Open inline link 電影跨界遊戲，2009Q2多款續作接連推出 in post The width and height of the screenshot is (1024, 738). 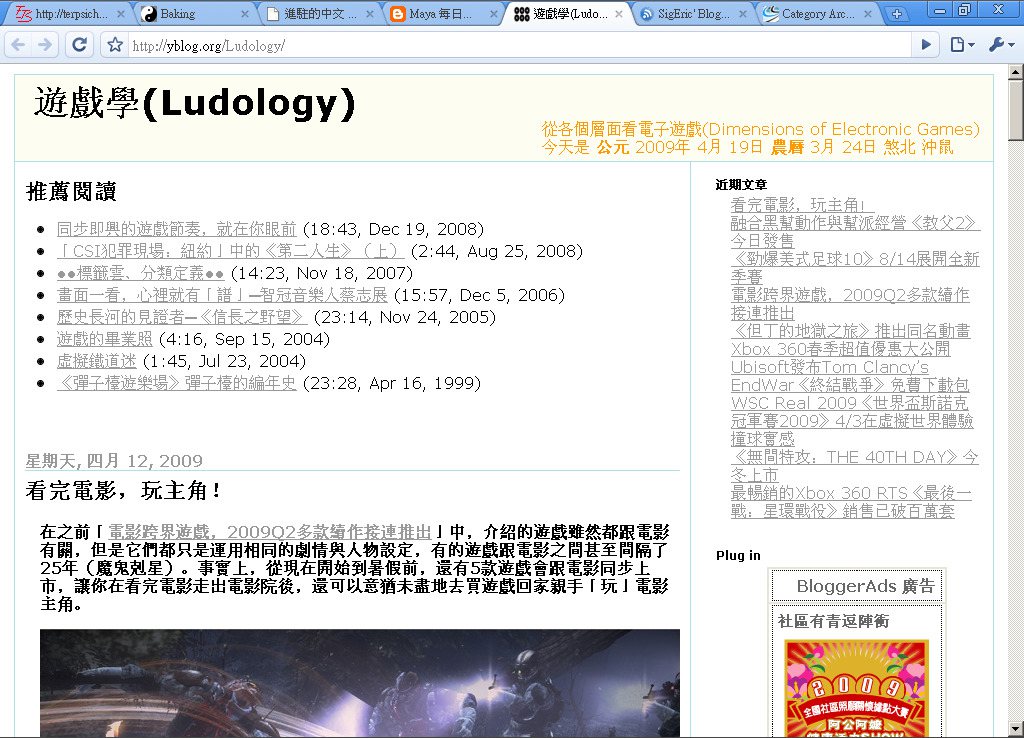270,532
